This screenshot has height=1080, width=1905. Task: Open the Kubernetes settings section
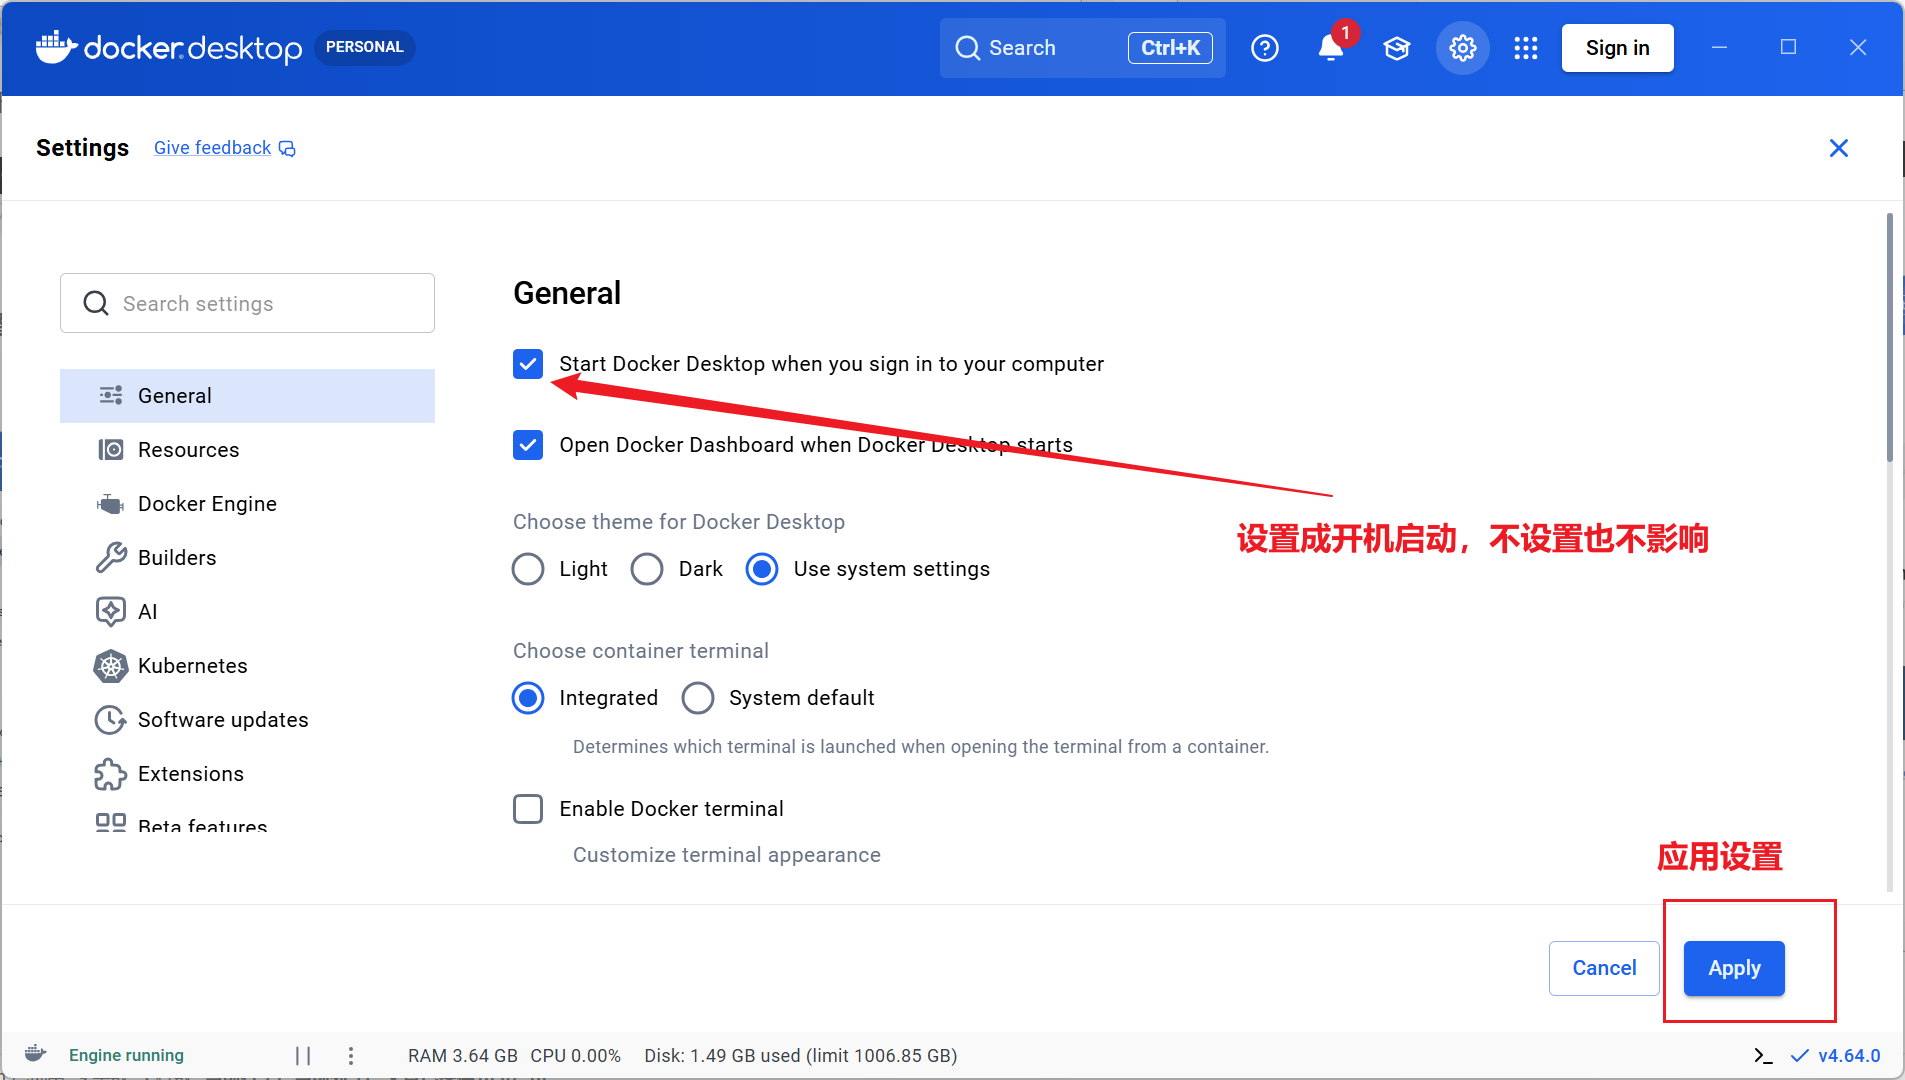tap(247, 666)
